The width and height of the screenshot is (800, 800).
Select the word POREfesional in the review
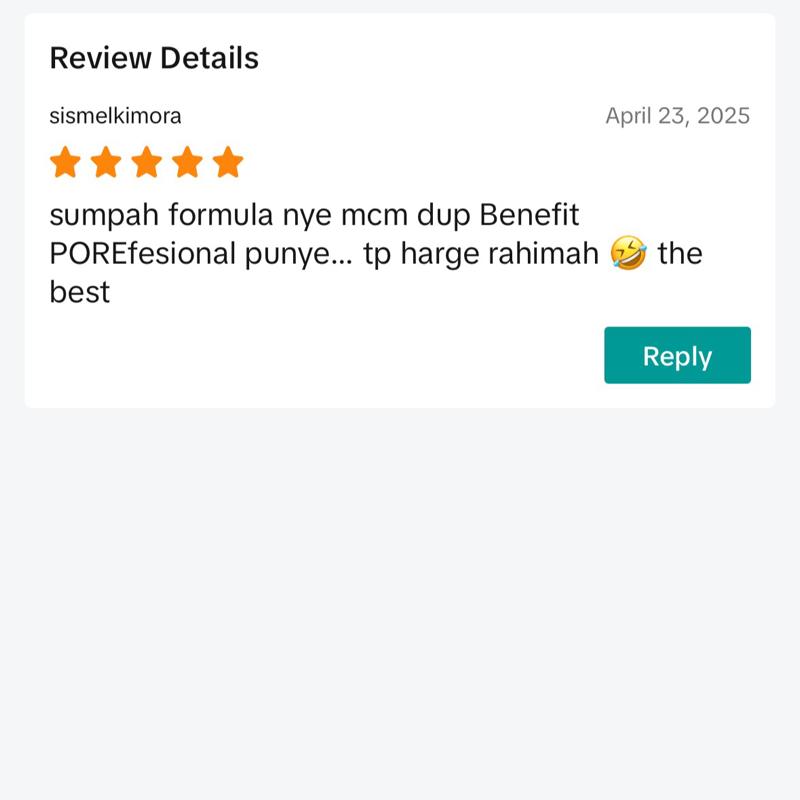click(142, 253)
